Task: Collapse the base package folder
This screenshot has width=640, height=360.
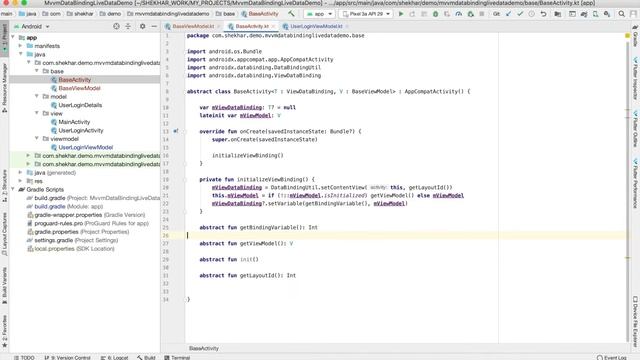Action: pyautogui.click(x=37, y=71)
